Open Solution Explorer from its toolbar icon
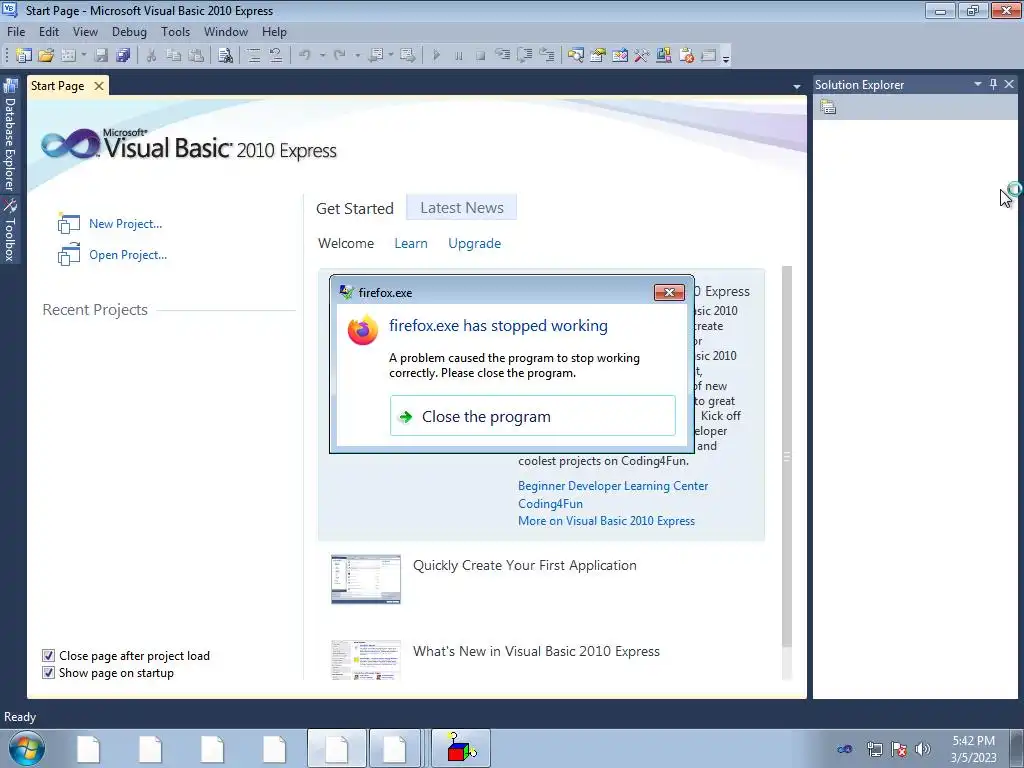The height and width of the screenshot is (768, 1024). click(575, 56)
